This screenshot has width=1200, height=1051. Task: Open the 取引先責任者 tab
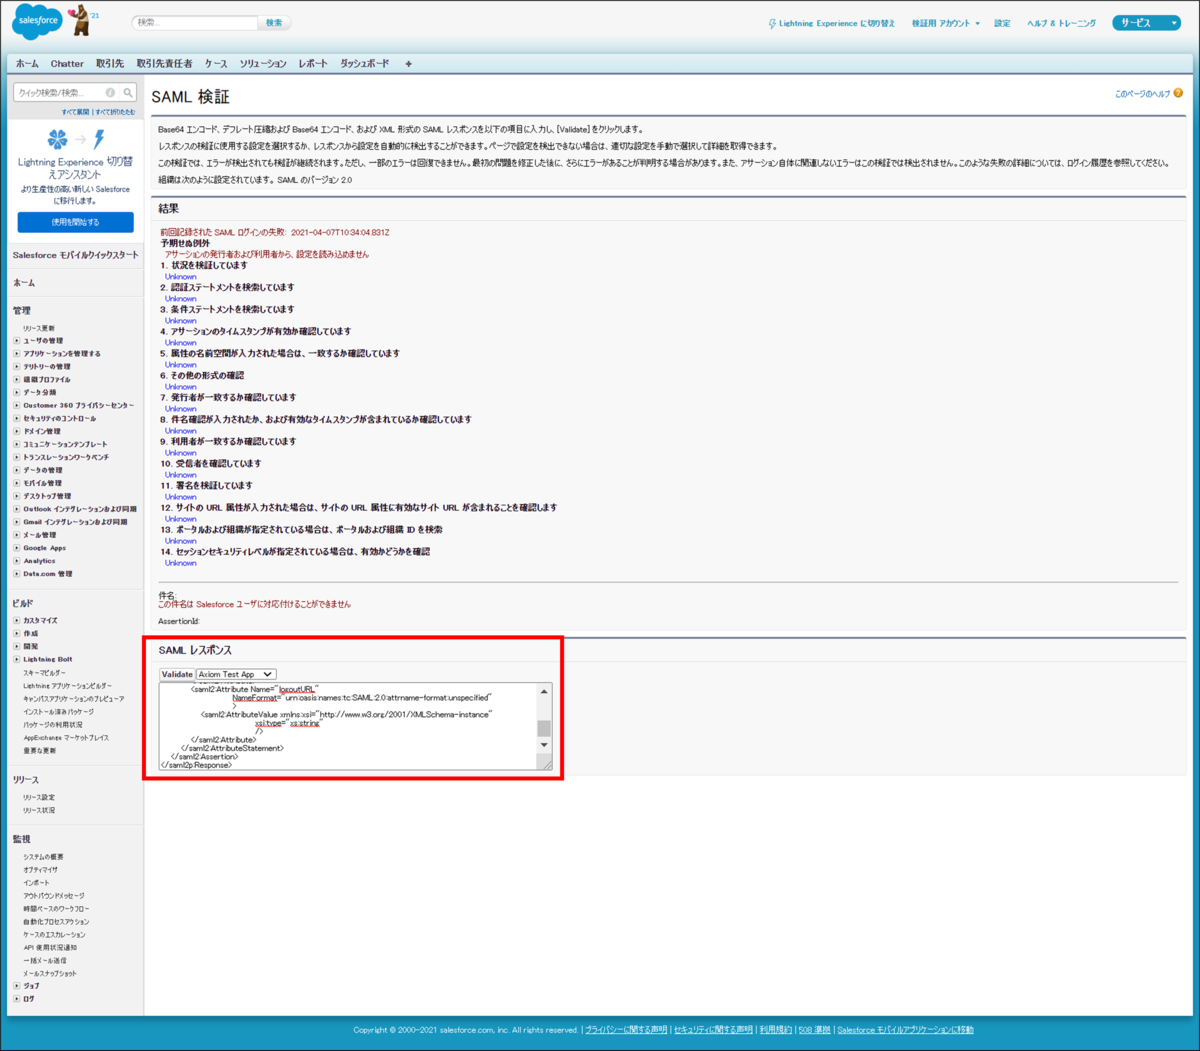164,64
